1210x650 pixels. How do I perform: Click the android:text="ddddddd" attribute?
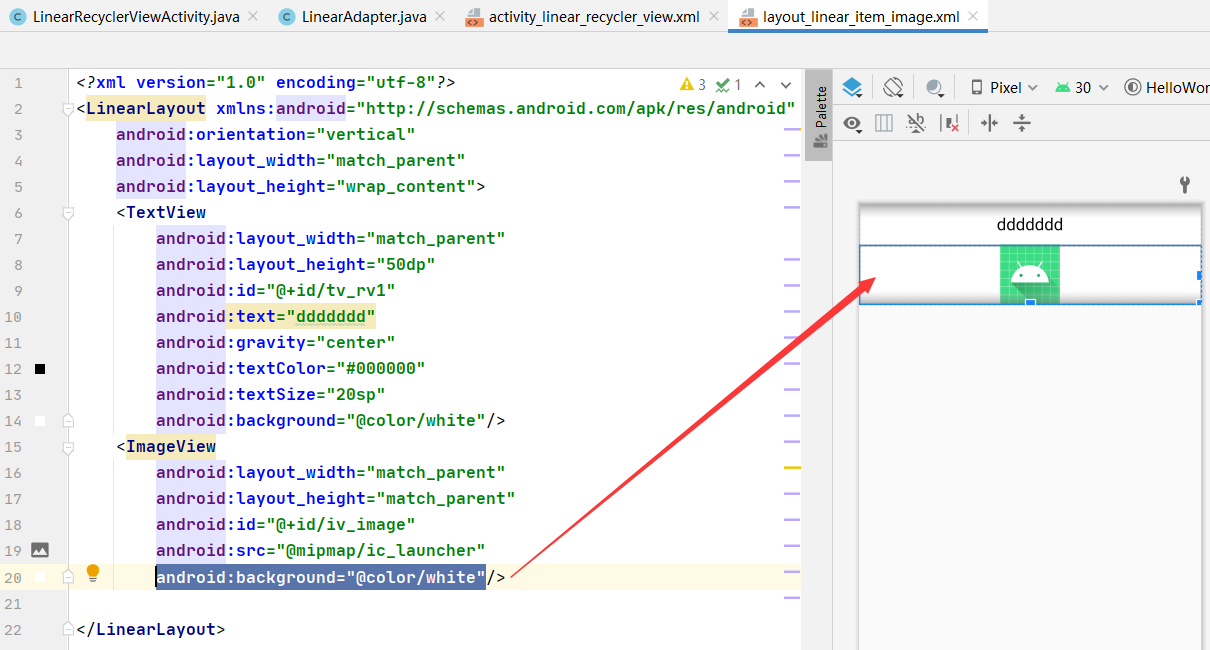coord(266,316)
